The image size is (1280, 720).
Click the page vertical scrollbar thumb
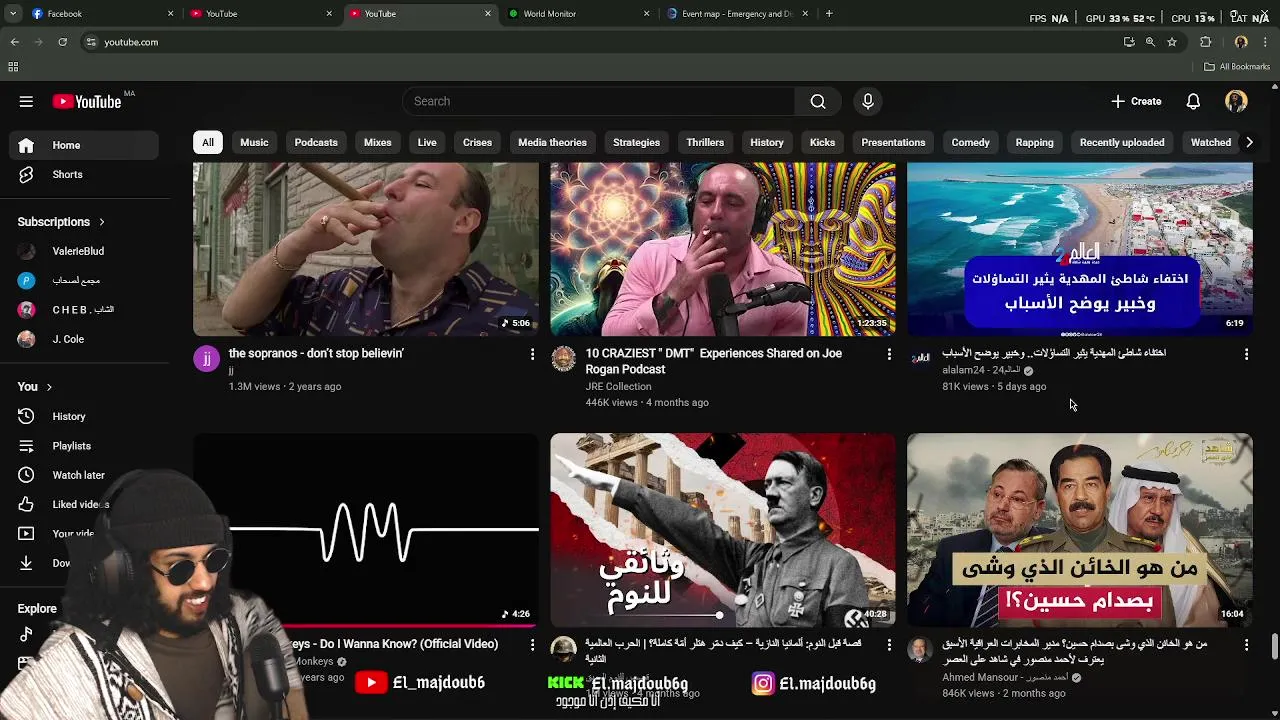coord(1274,647)
